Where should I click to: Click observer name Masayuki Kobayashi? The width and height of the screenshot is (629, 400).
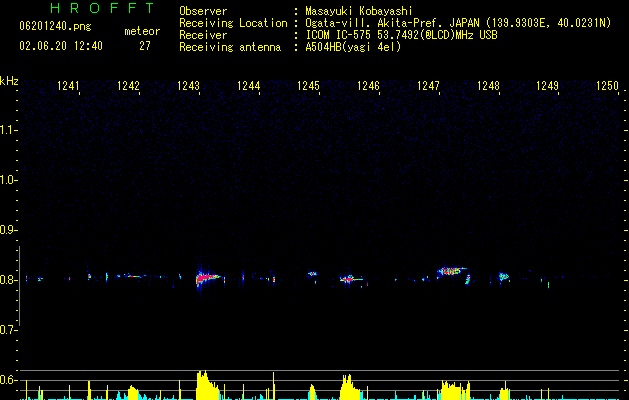click(x=359, y=11)
